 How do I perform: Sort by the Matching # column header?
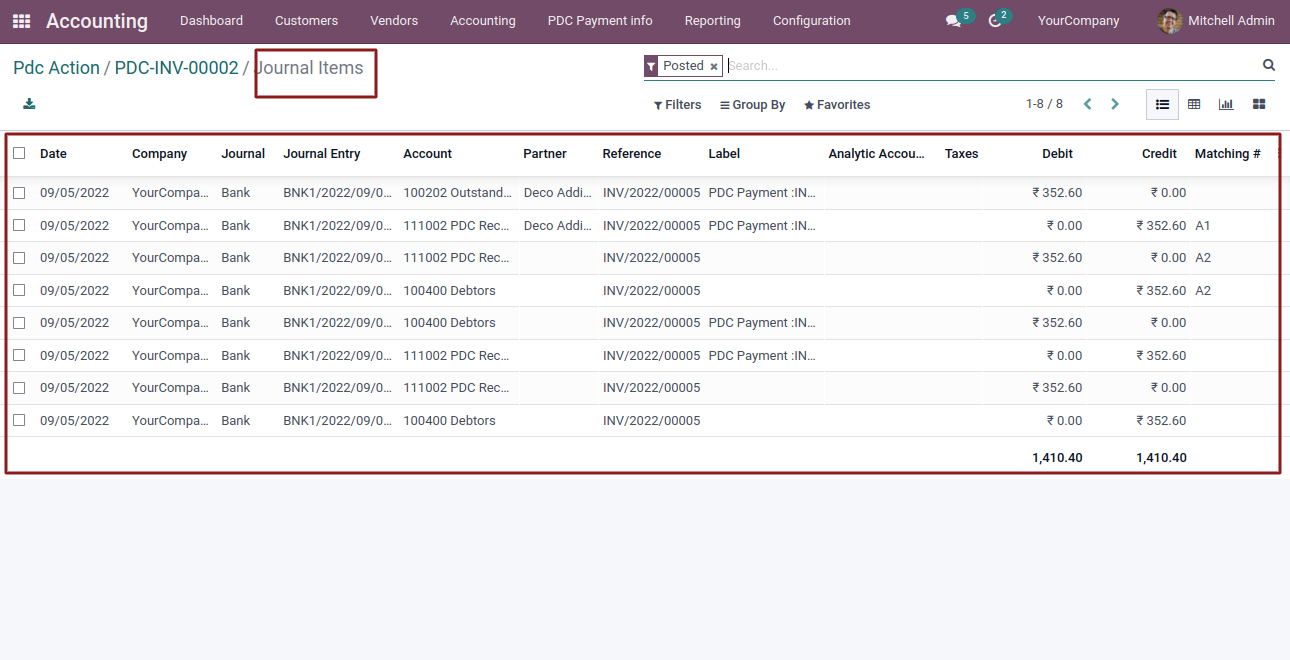1228,154
